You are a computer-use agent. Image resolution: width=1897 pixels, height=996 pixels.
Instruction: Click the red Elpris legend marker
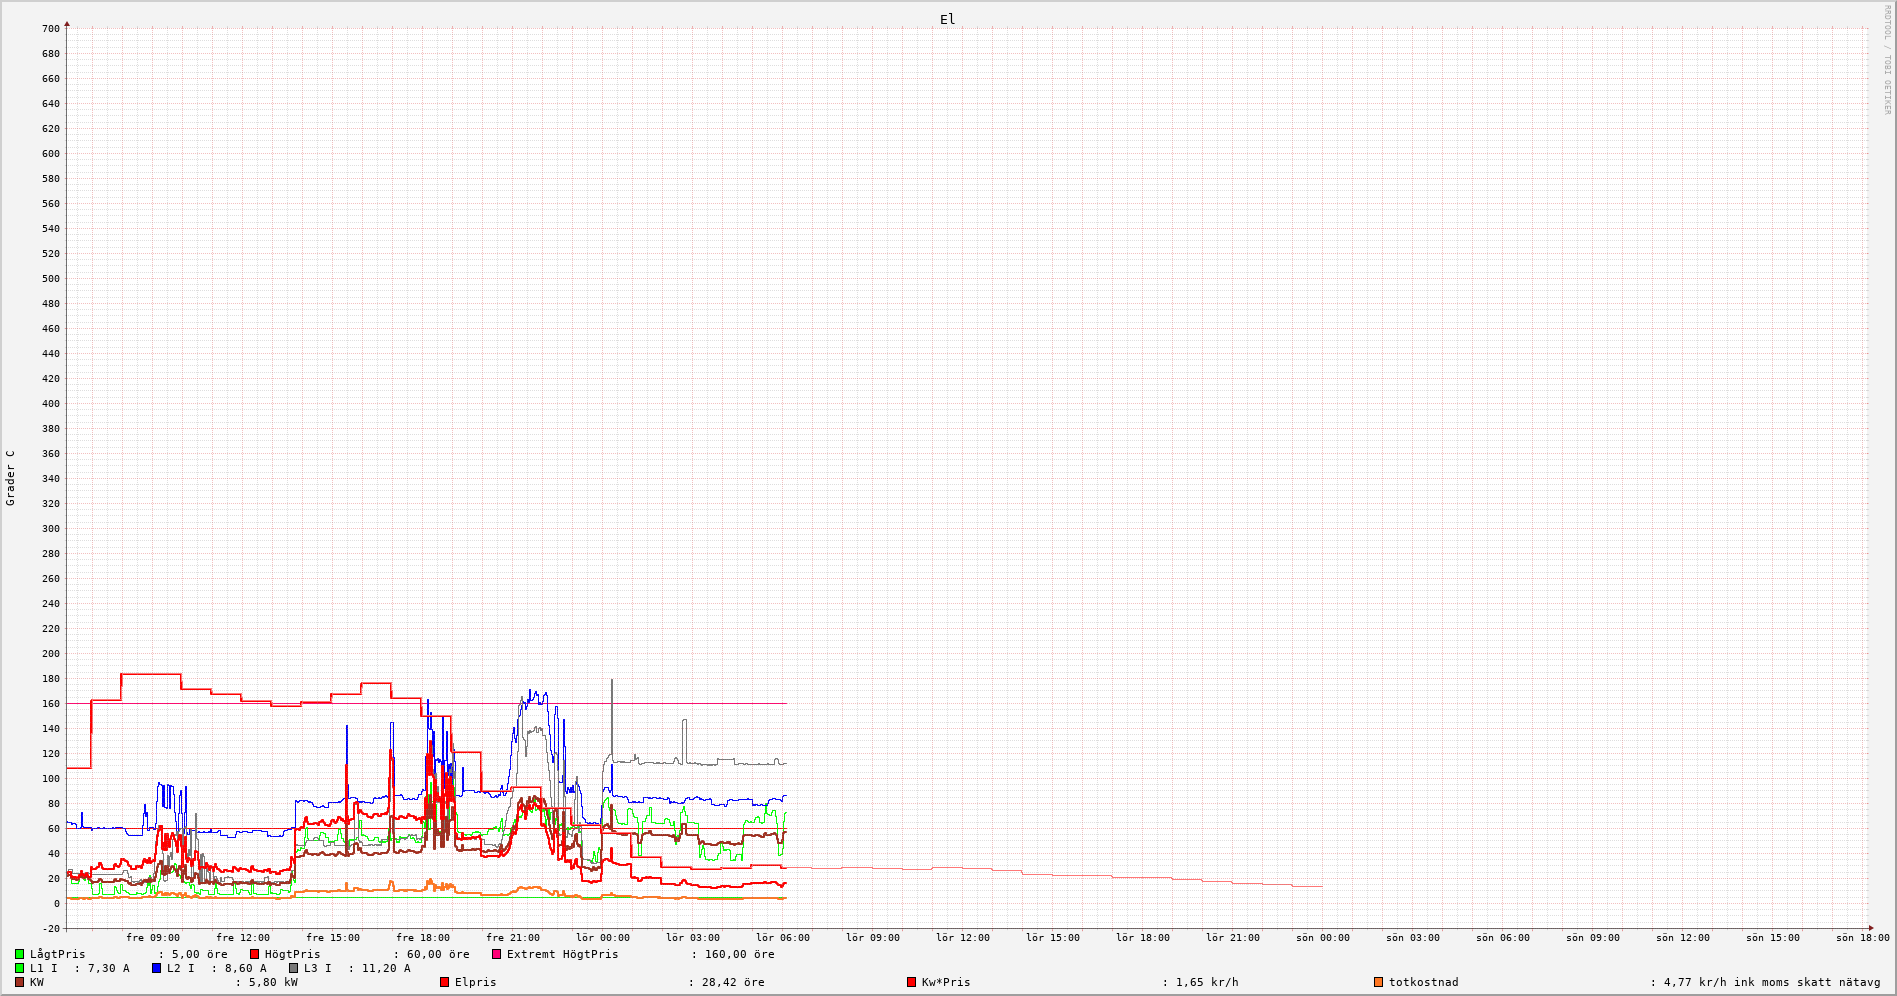pos(444,983)
